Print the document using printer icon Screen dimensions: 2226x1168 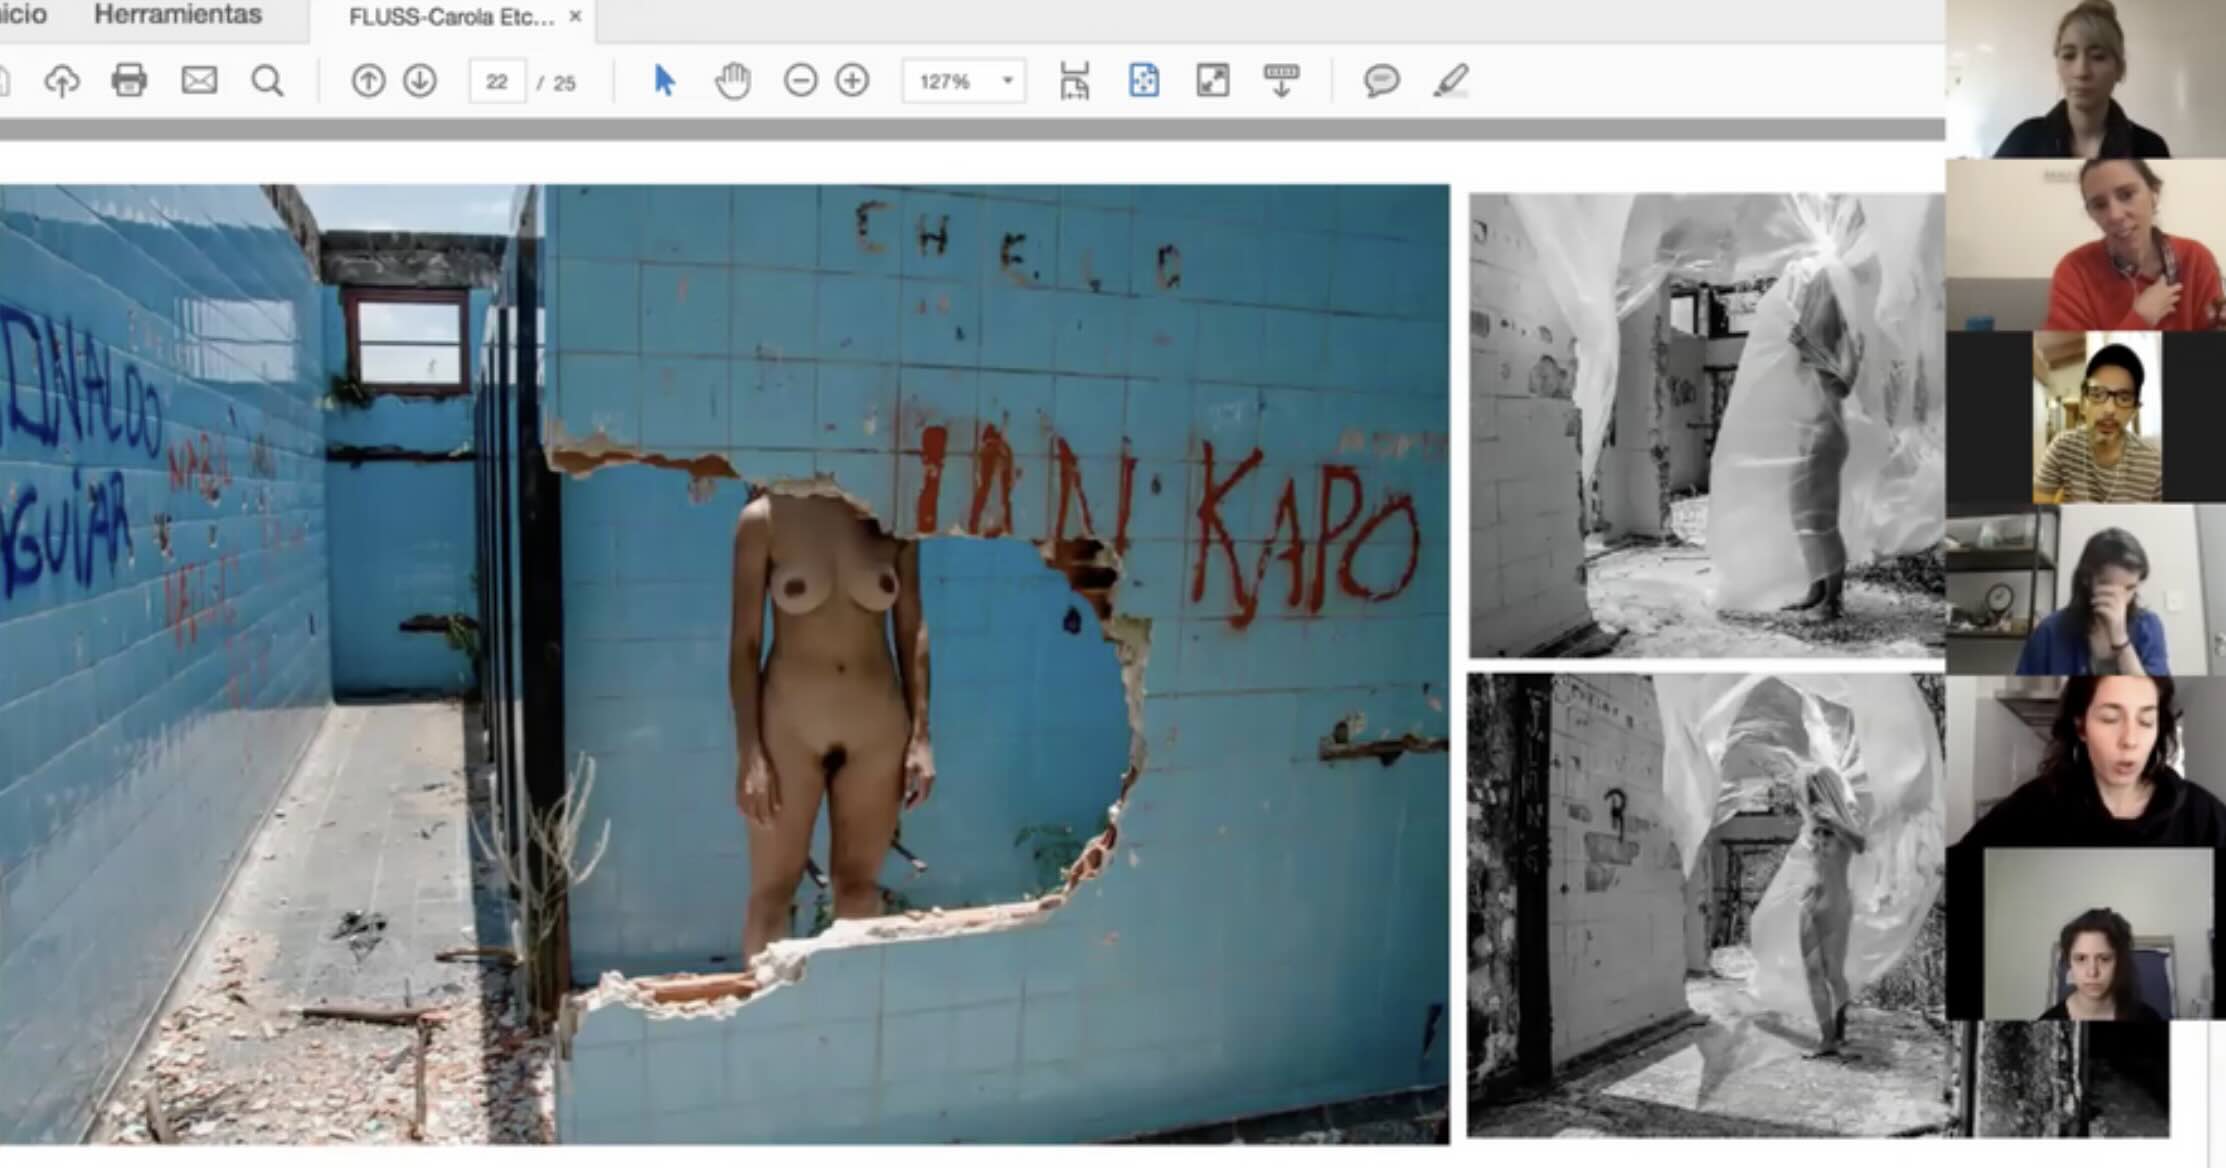(x=129, y=80)
